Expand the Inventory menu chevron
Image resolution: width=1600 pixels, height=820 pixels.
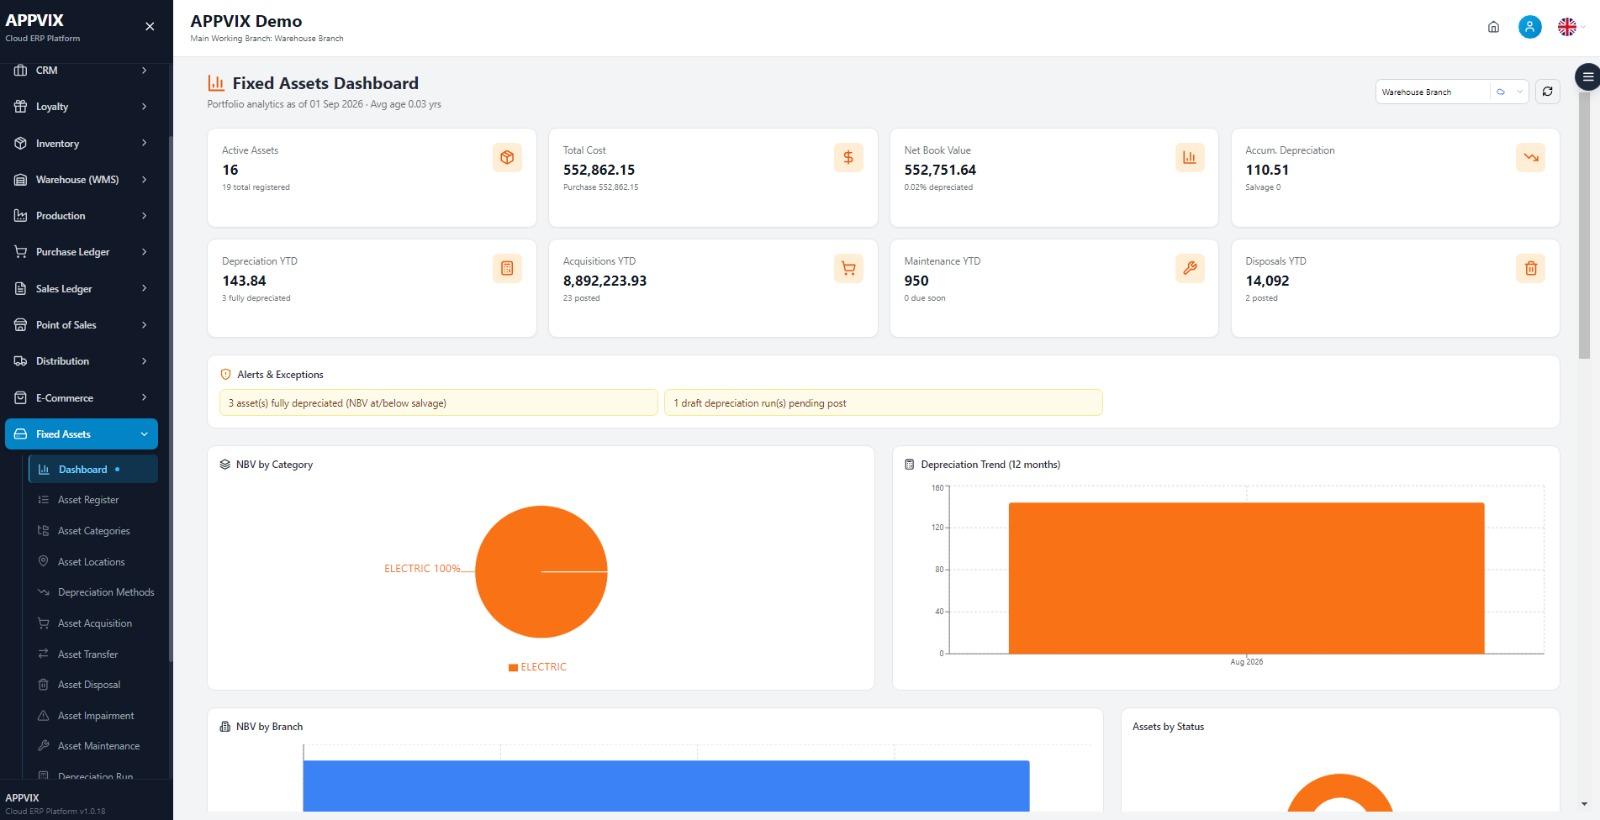coord(144,143)
